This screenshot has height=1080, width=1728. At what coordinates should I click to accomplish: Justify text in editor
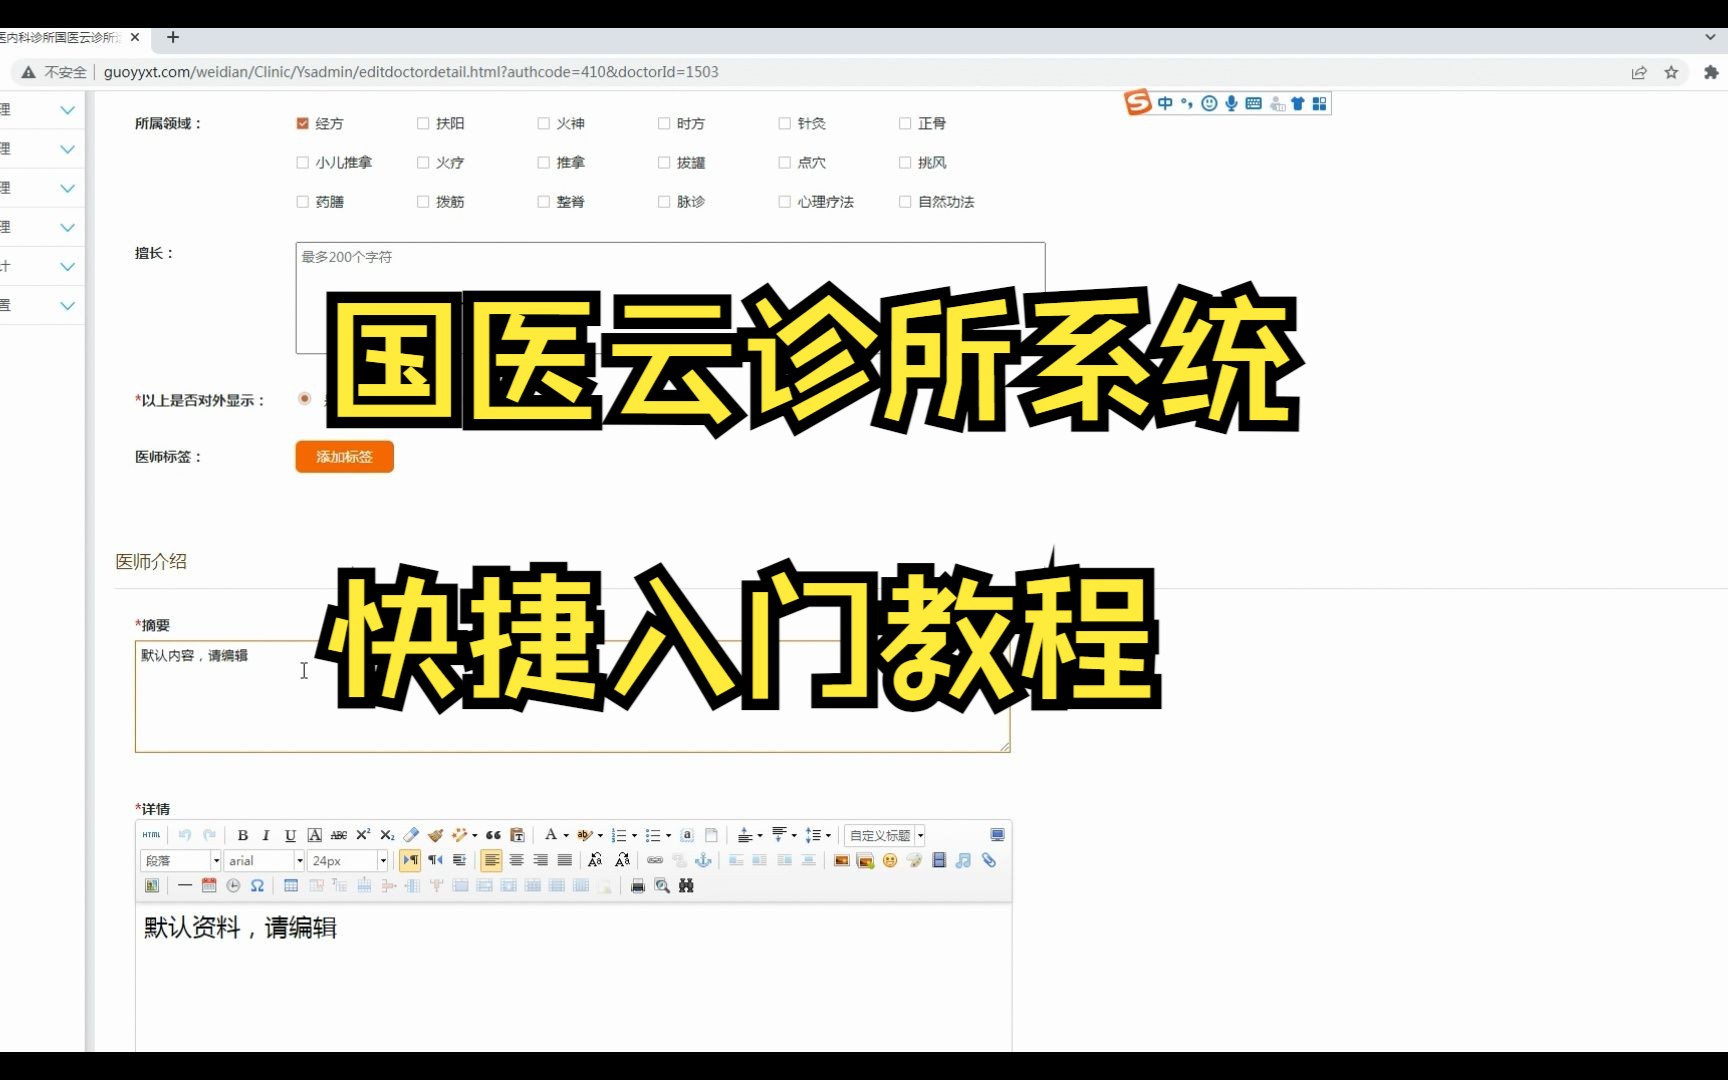pyautogui.click(x=564, y=860)
